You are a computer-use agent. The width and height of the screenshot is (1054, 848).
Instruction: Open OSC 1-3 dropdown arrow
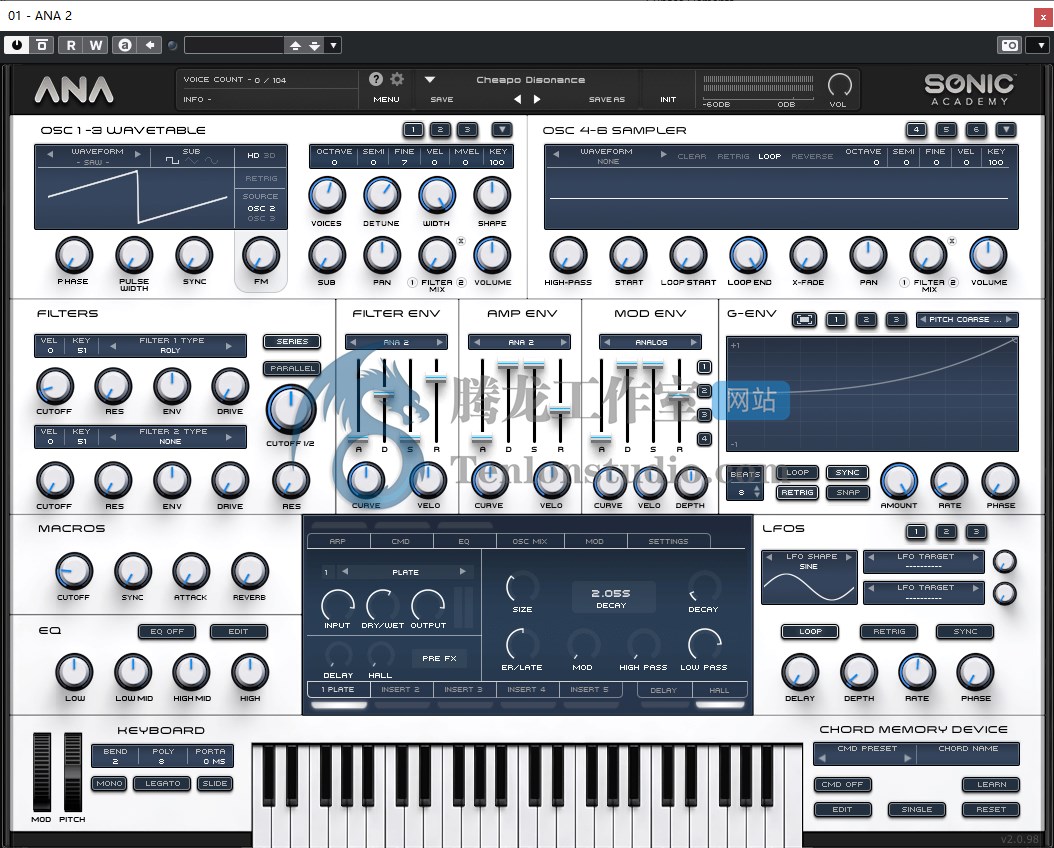tap(502, 129)
